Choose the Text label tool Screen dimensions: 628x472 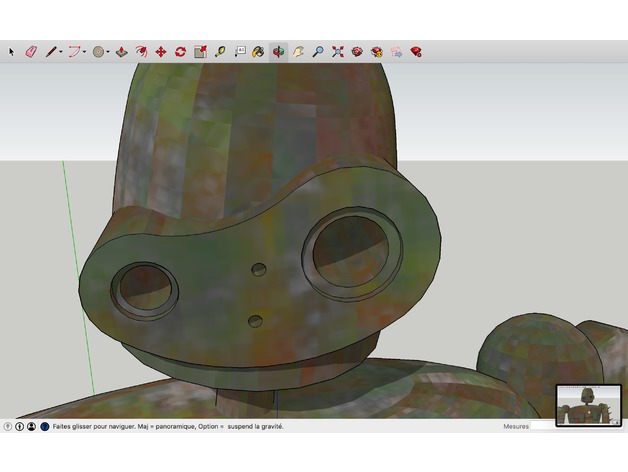[240, 52]
